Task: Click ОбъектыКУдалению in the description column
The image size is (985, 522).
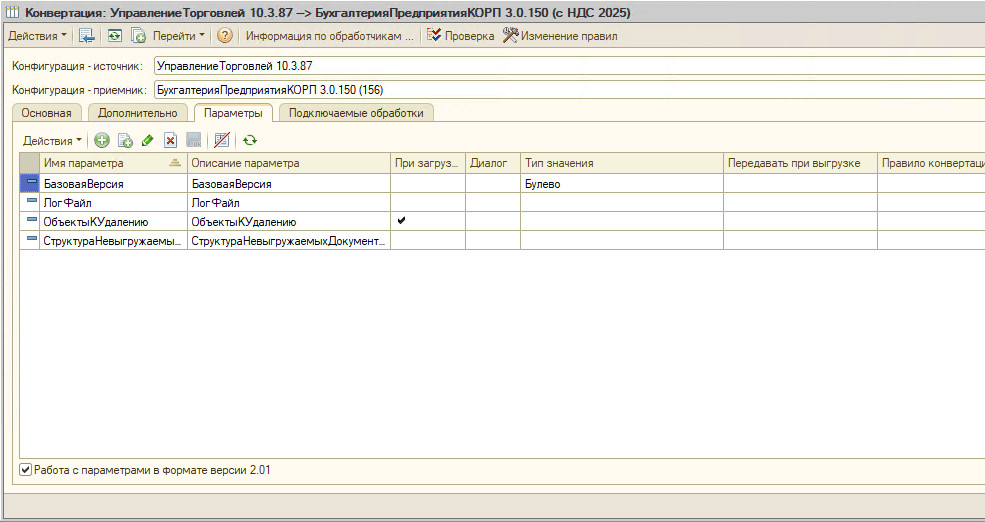Action: point(289,221)
